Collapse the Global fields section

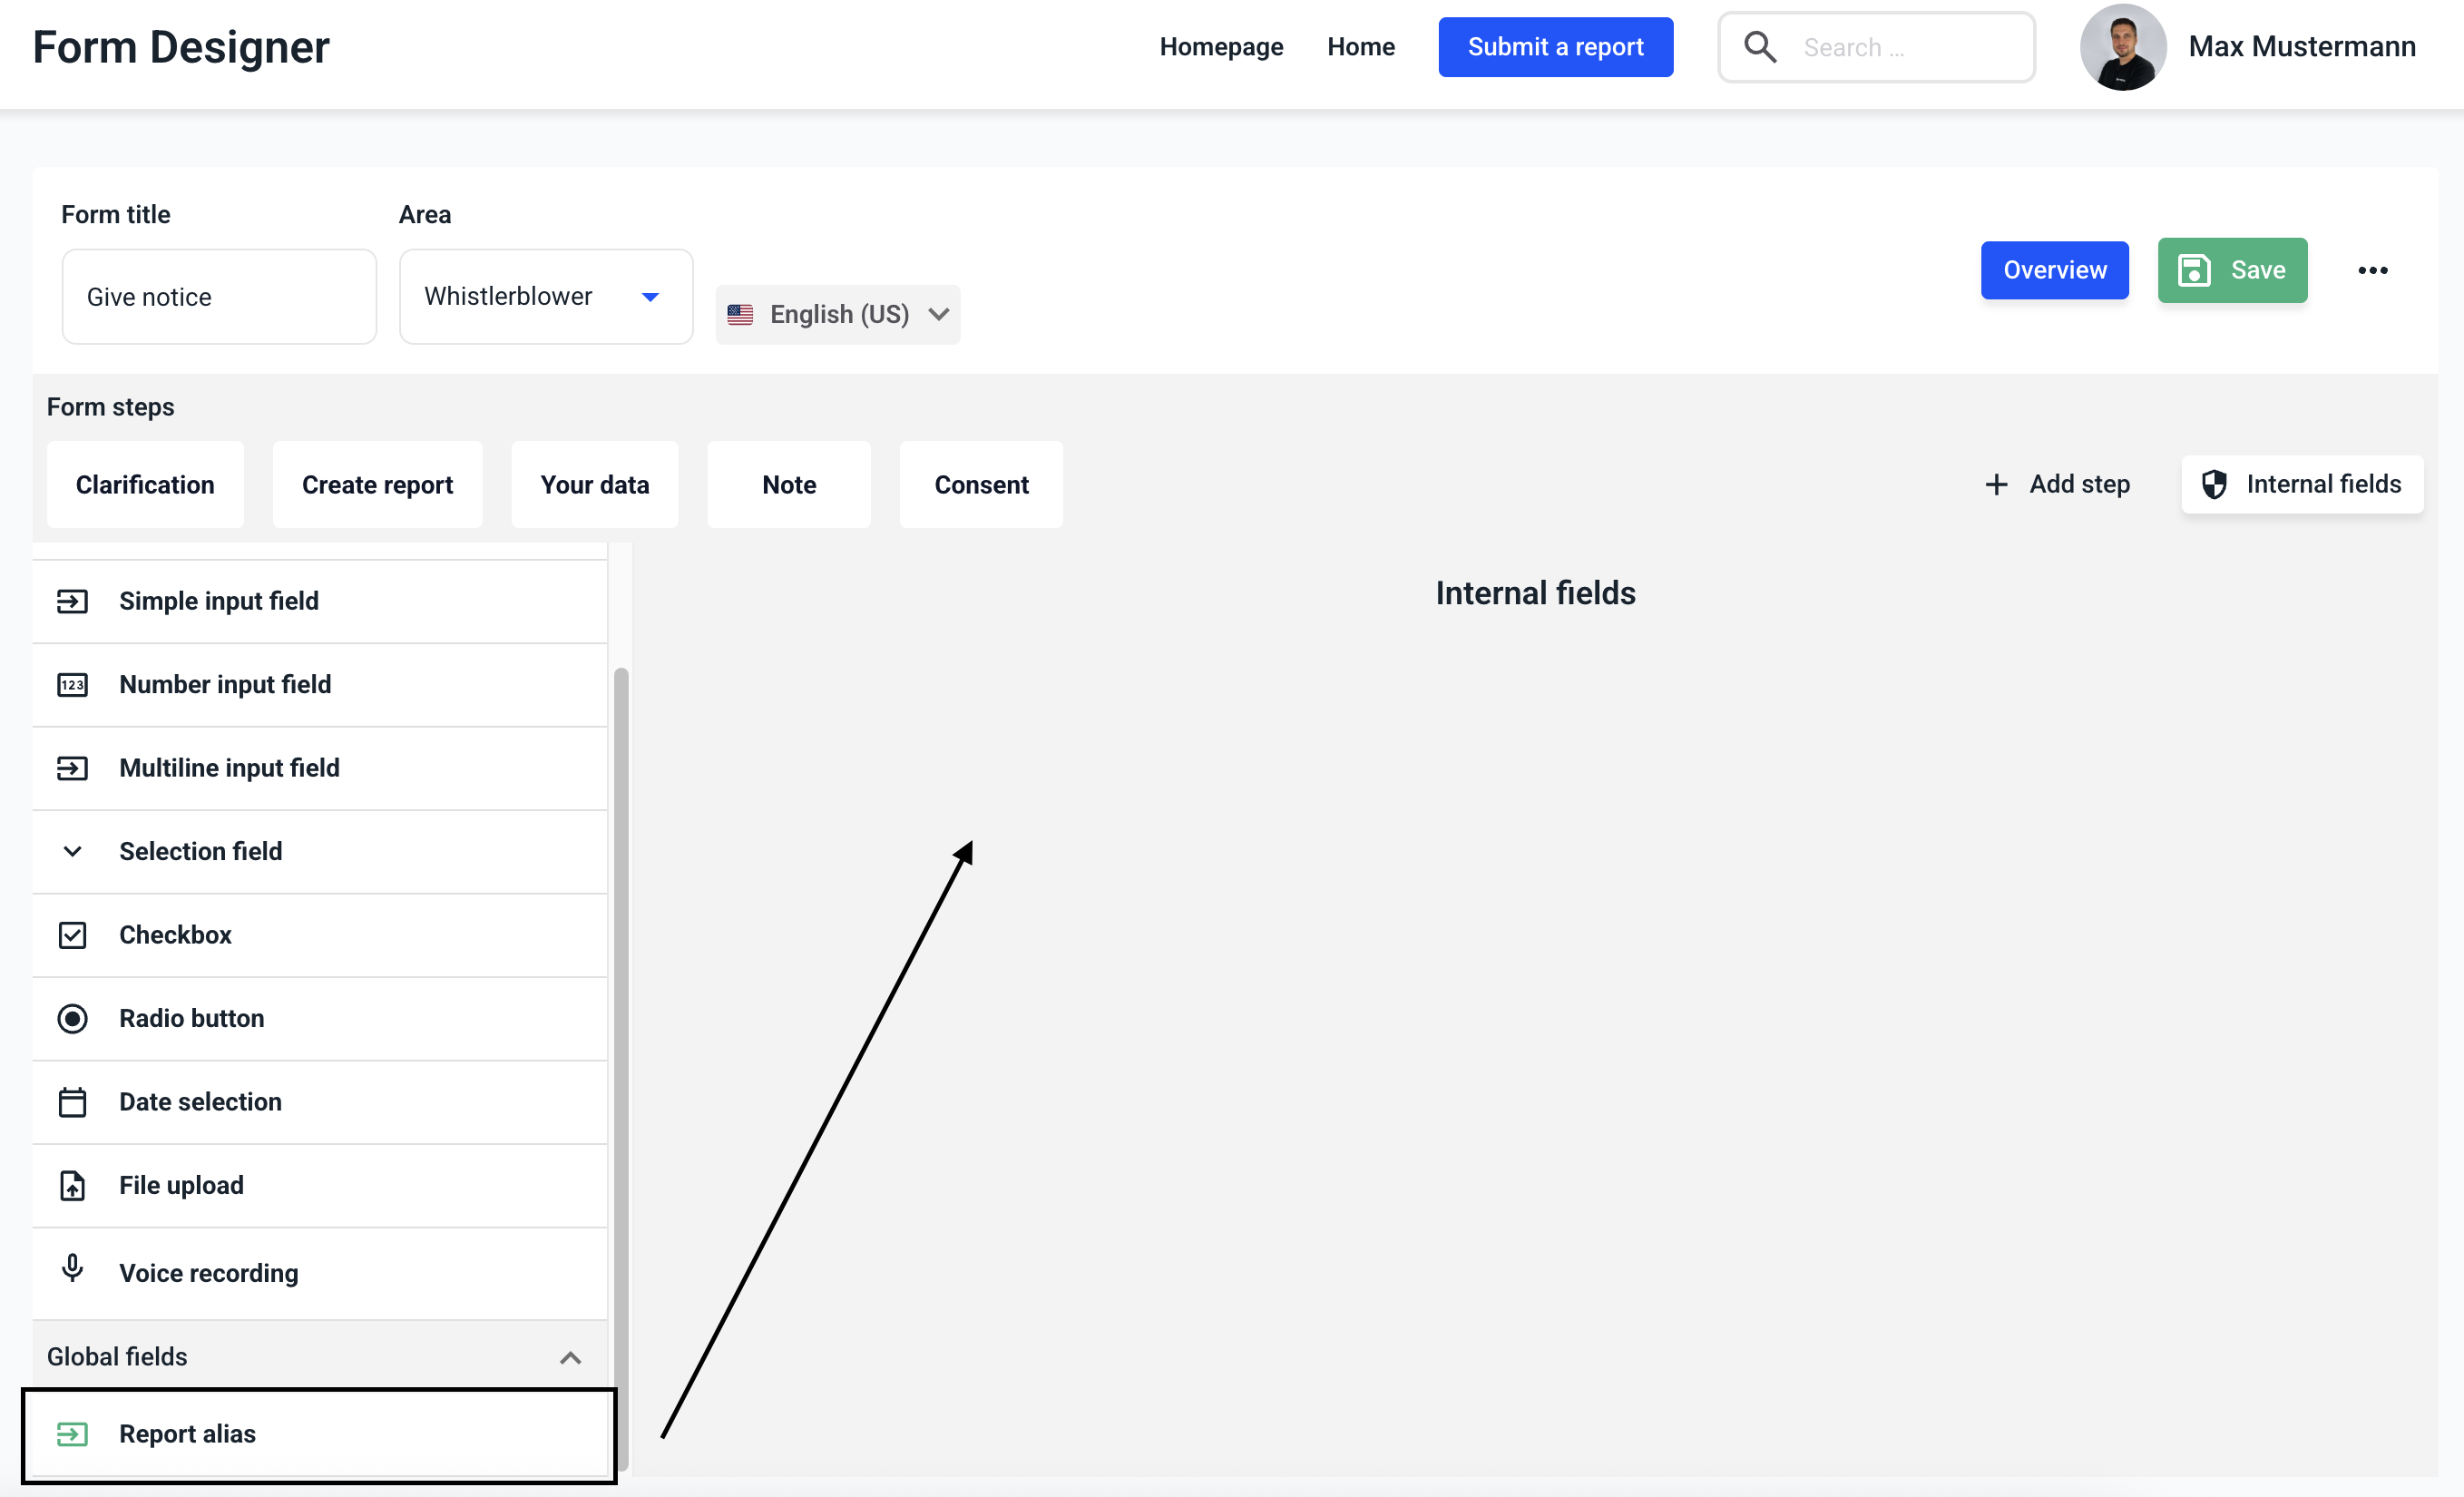570,1357
